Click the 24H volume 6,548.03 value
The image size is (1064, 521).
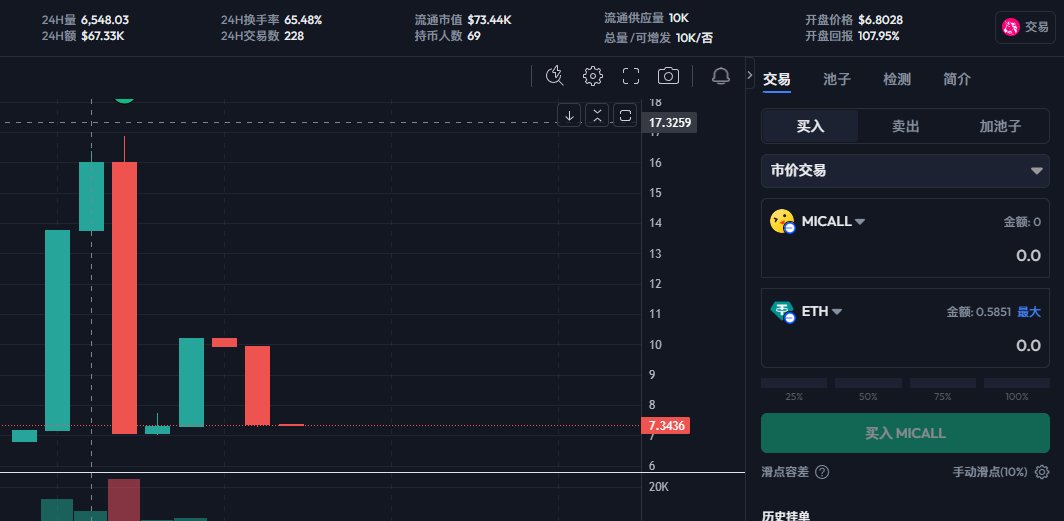click(104, 20)
